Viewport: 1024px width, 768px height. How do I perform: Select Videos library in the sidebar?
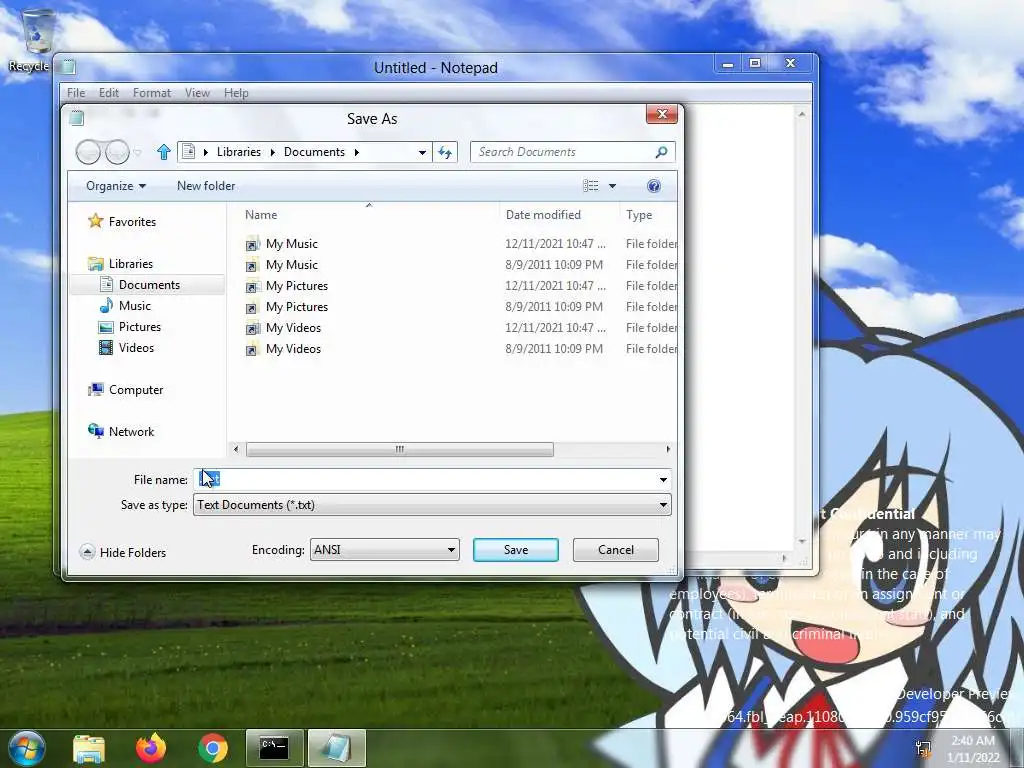(136, 347)
